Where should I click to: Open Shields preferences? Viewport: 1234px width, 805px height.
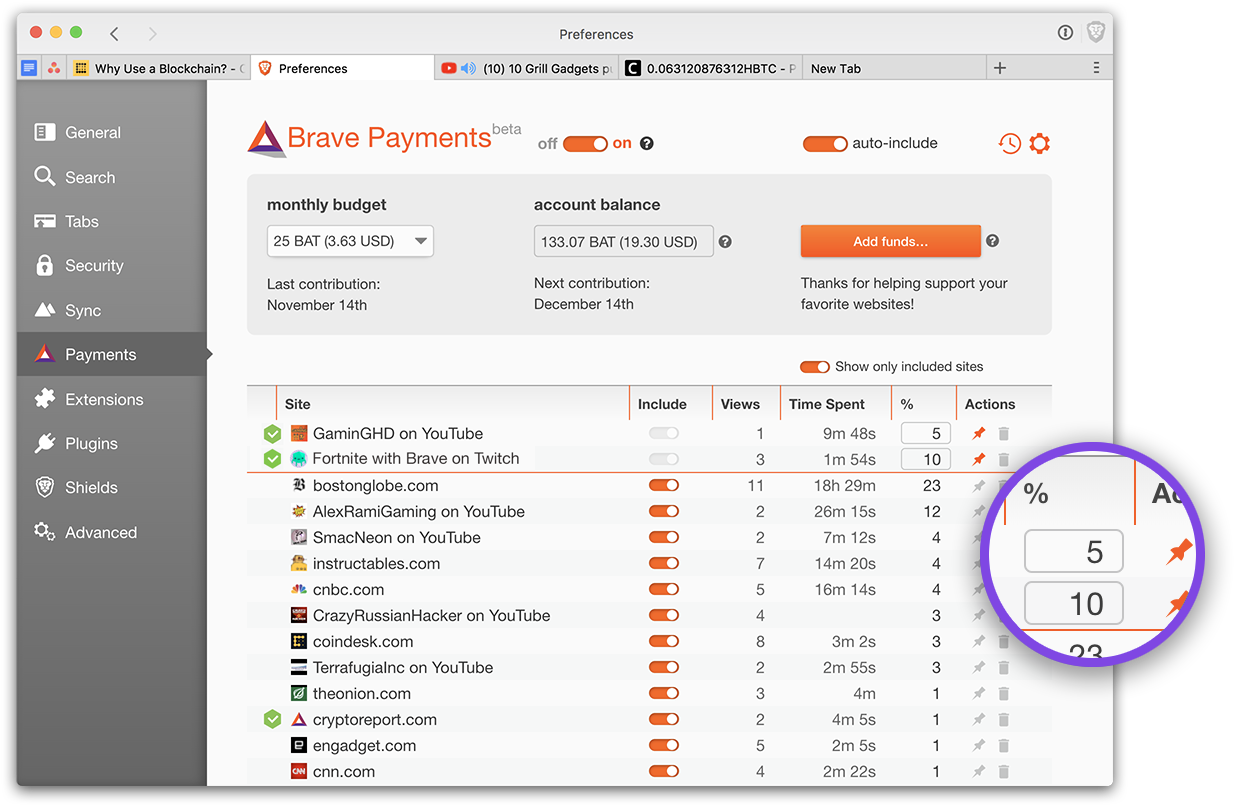[111, 487]
